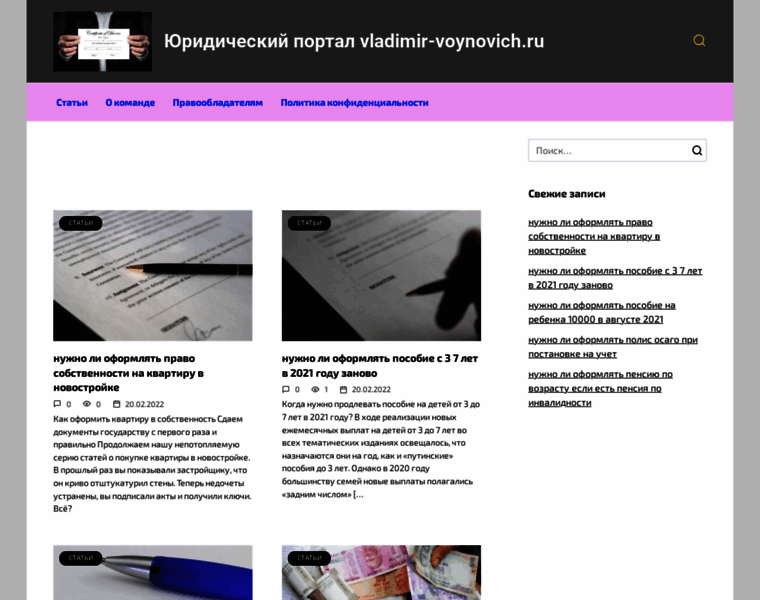The image size is (760, 600).
Task: Click excerpt starting Как оформить квартиру
Action: [x=152, y=463]
